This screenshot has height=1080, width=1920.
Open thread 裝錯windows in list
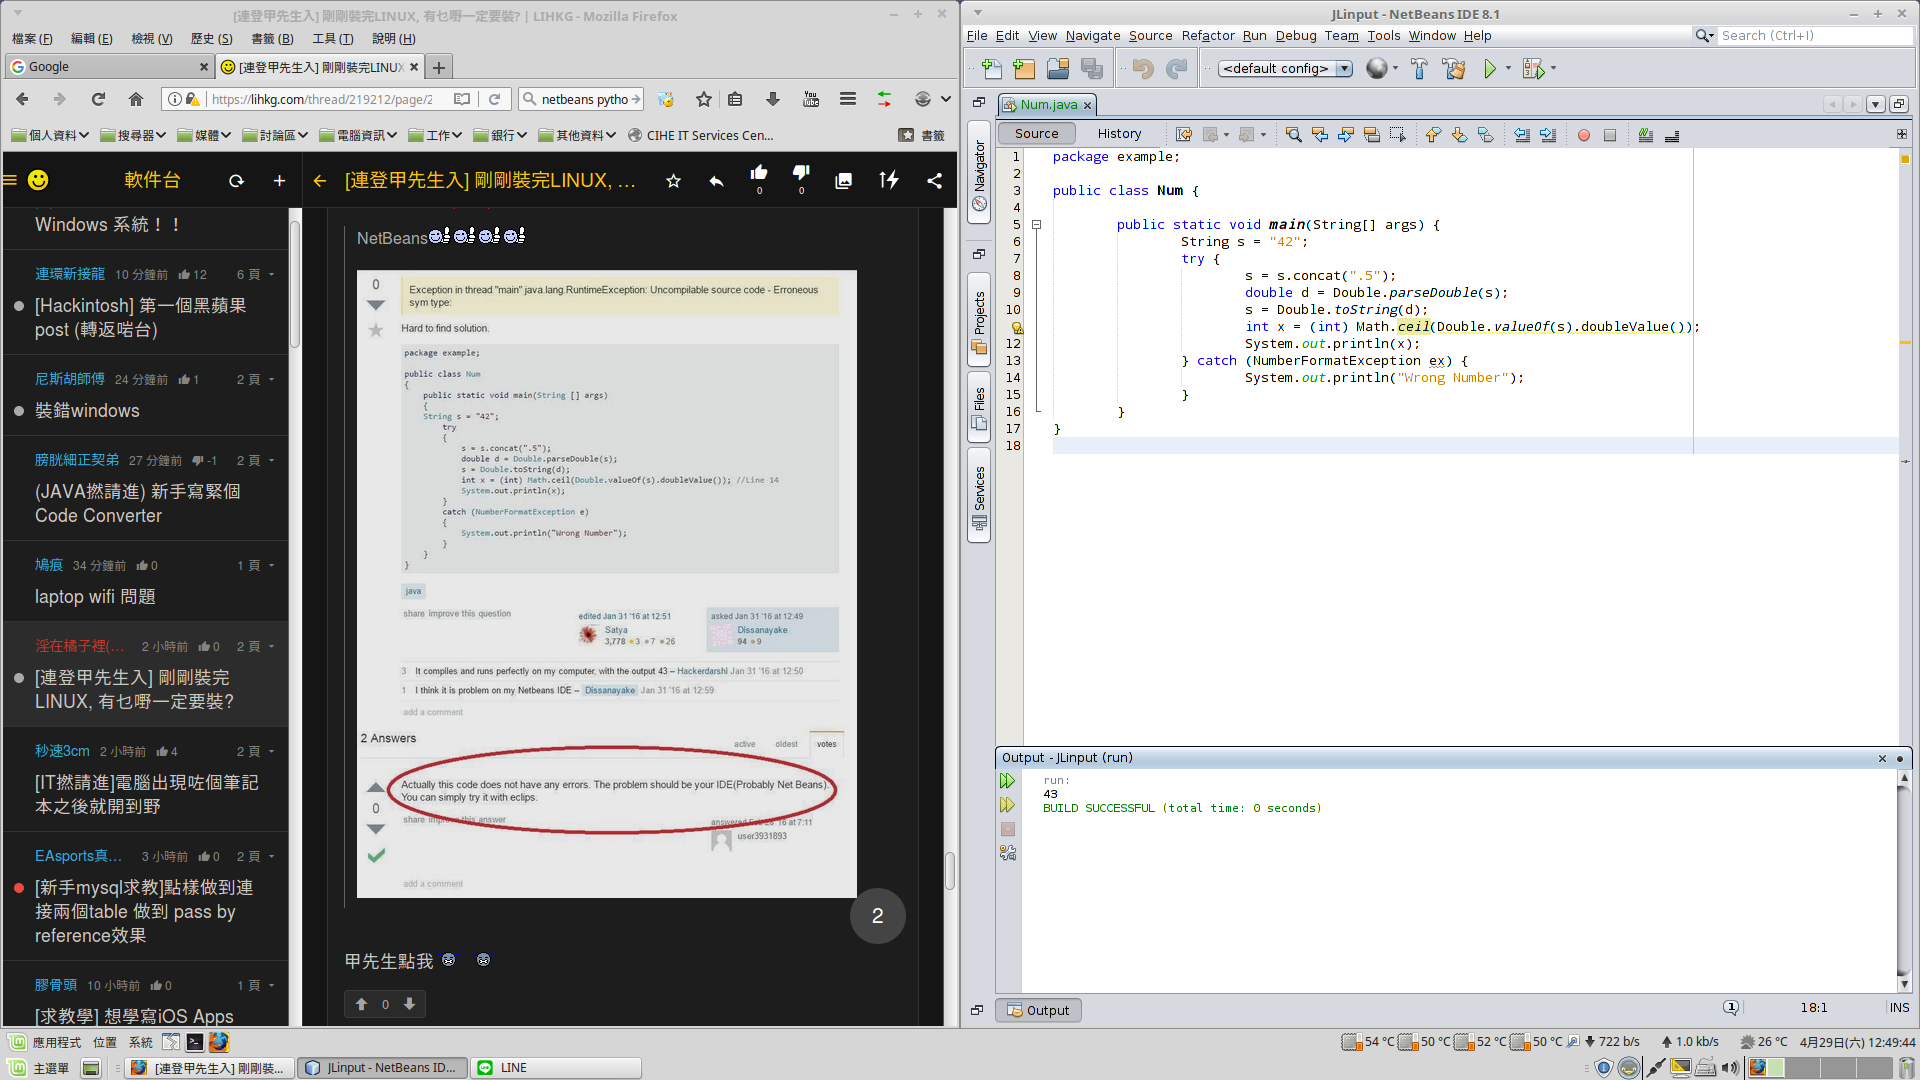(87, 411)
